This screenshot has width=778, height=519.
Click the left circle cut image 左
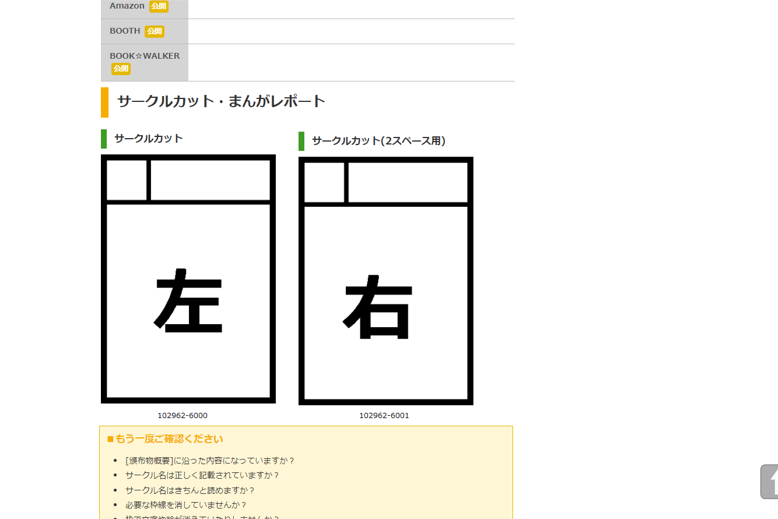coord(188,279)
